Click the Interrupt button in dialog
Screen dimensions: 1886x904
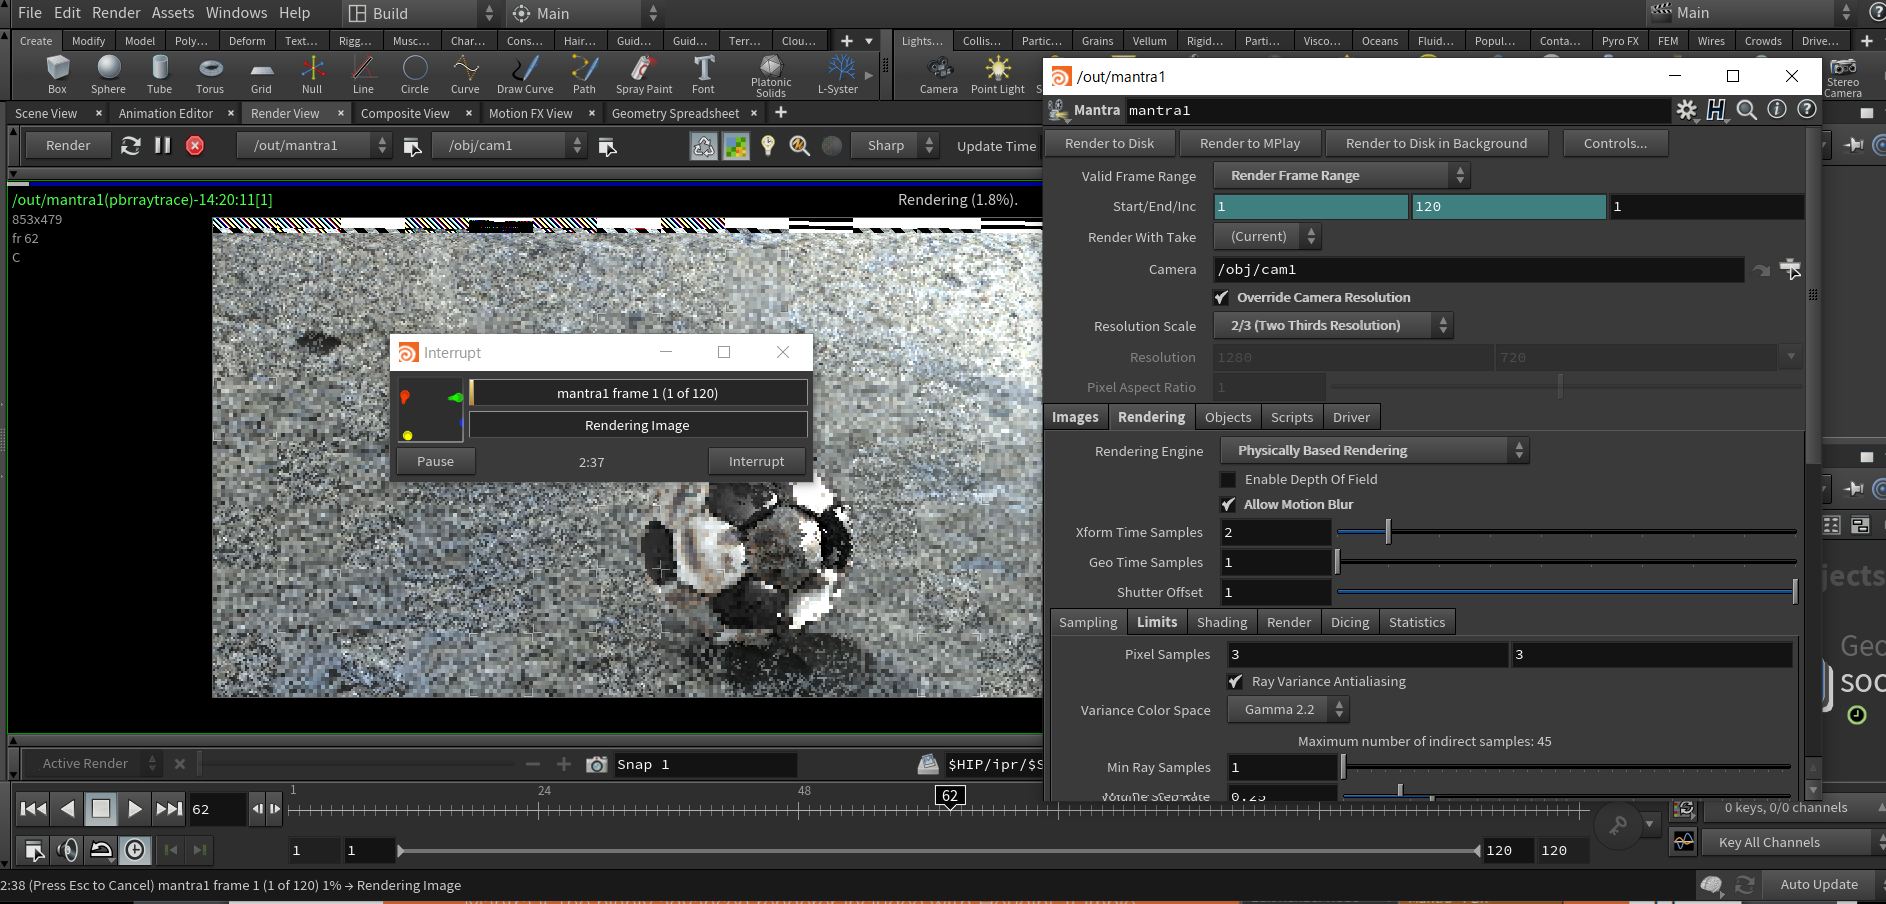[756, 462]
